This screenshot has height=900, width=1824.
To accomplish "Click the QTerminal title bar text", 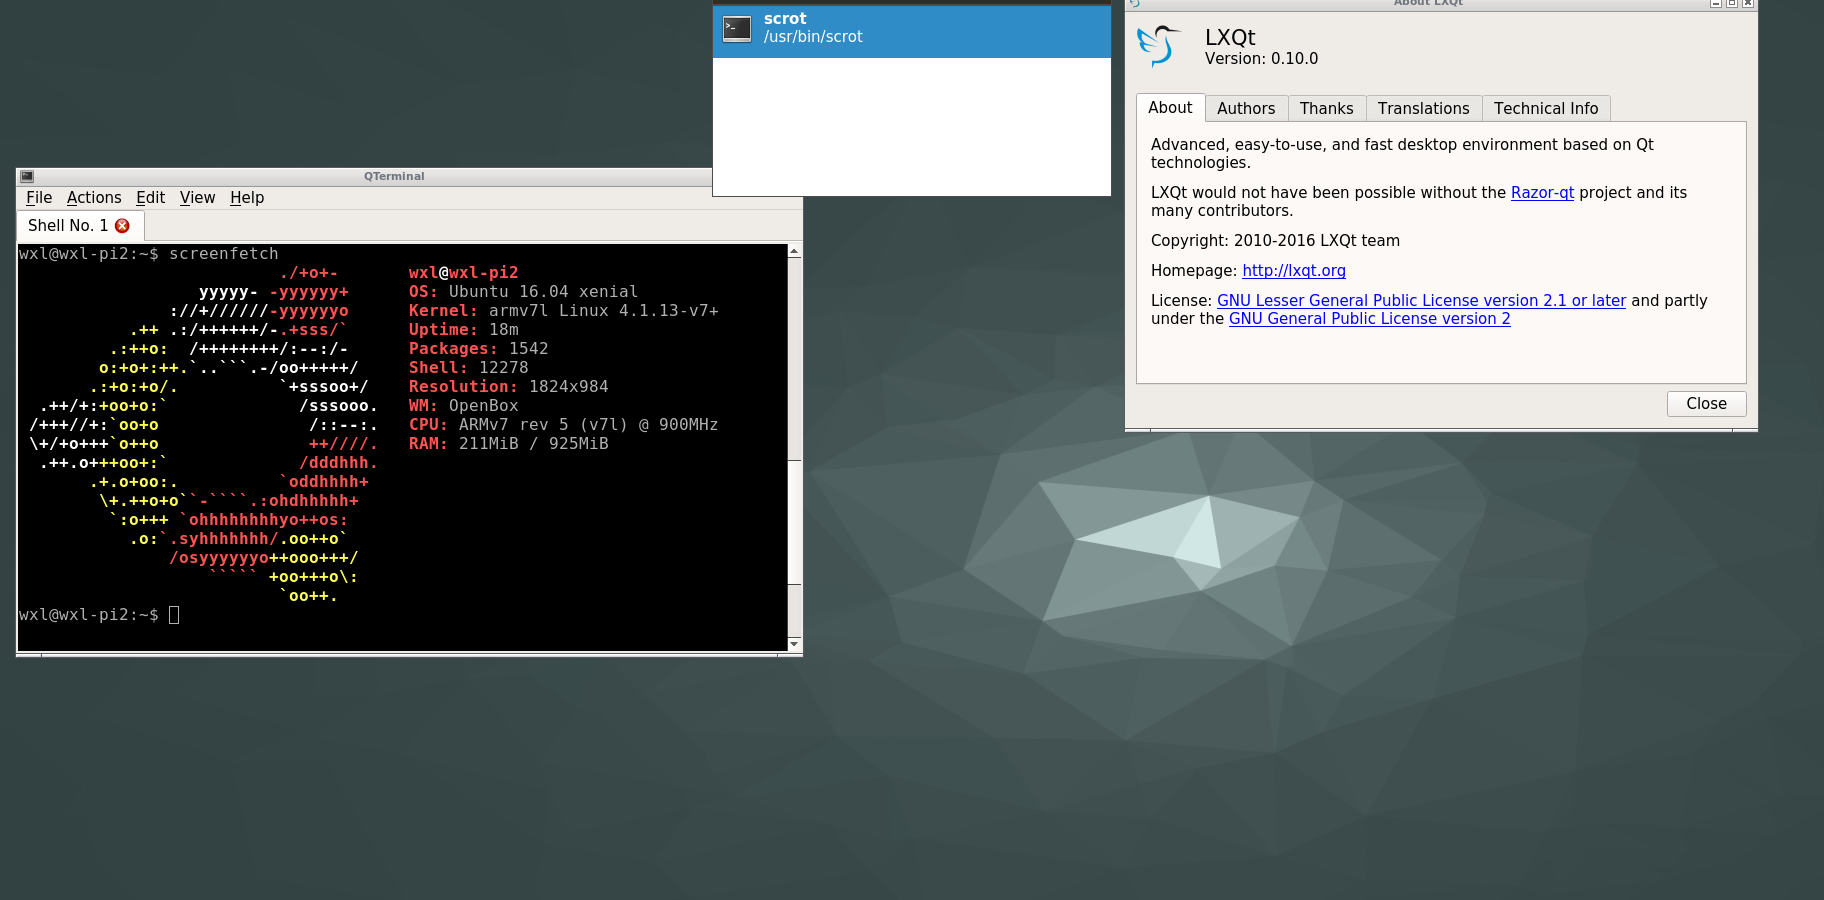I will pos(394,176).
